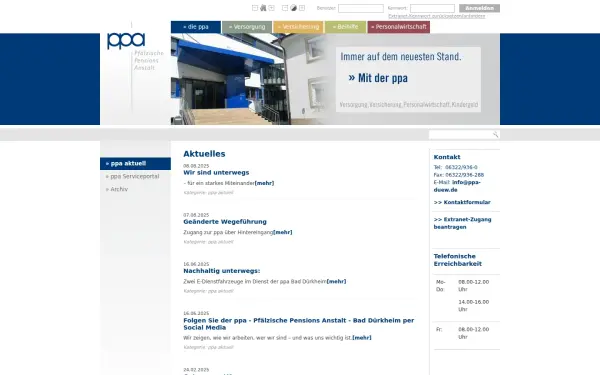Image resolution: width=600 pixels, height=375 pixels.
Task: Open the 'die ppa' menu tab
Action: coord(196,27)
